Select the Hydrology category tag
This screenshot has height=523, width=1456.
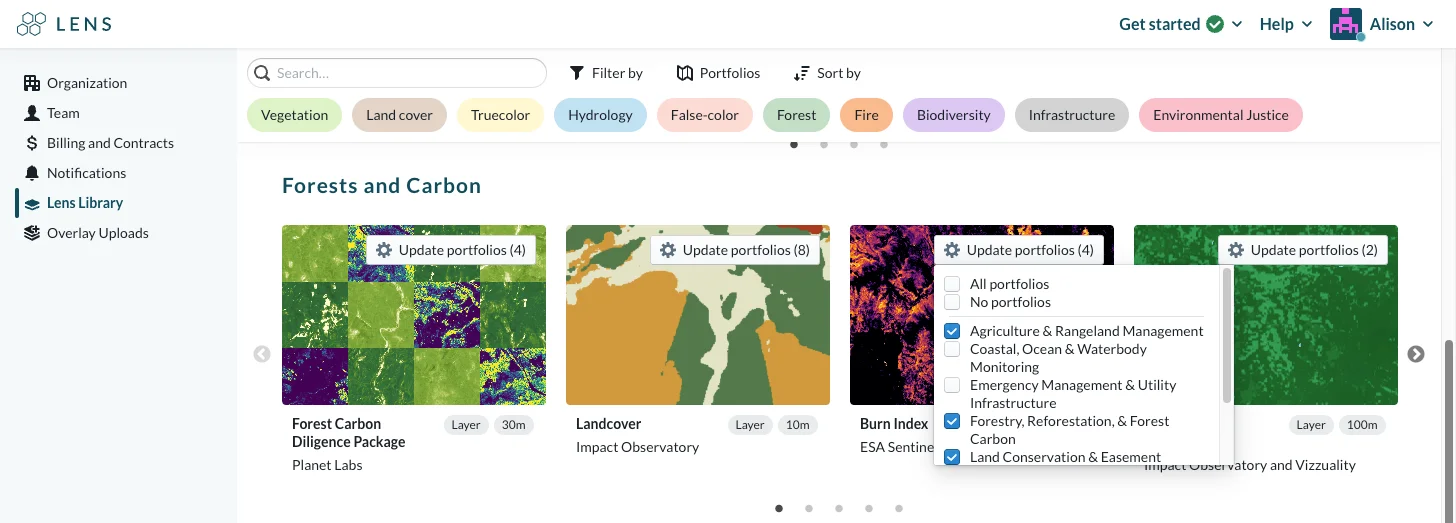pos(600,115)
